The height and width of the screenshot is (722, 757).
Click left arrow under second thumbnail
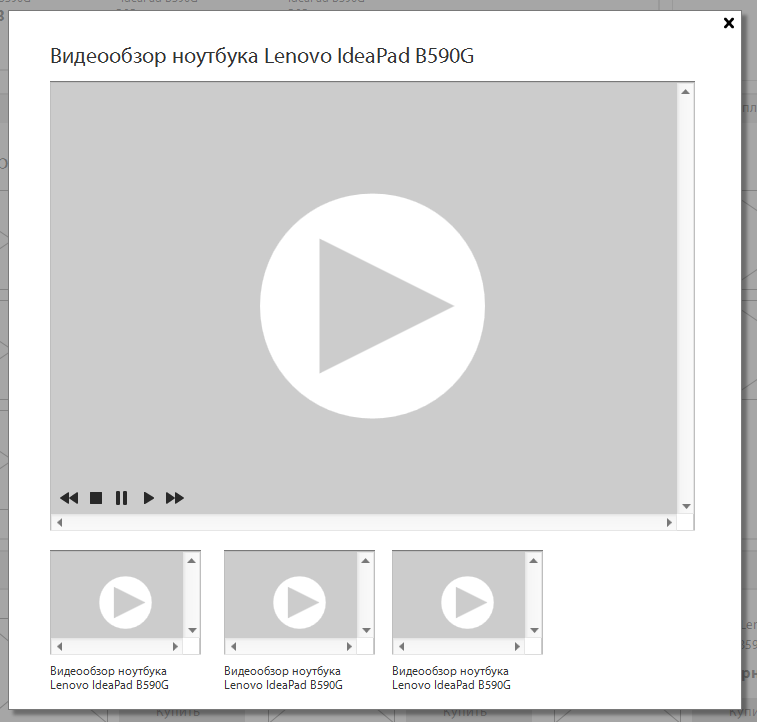[233, 646]
